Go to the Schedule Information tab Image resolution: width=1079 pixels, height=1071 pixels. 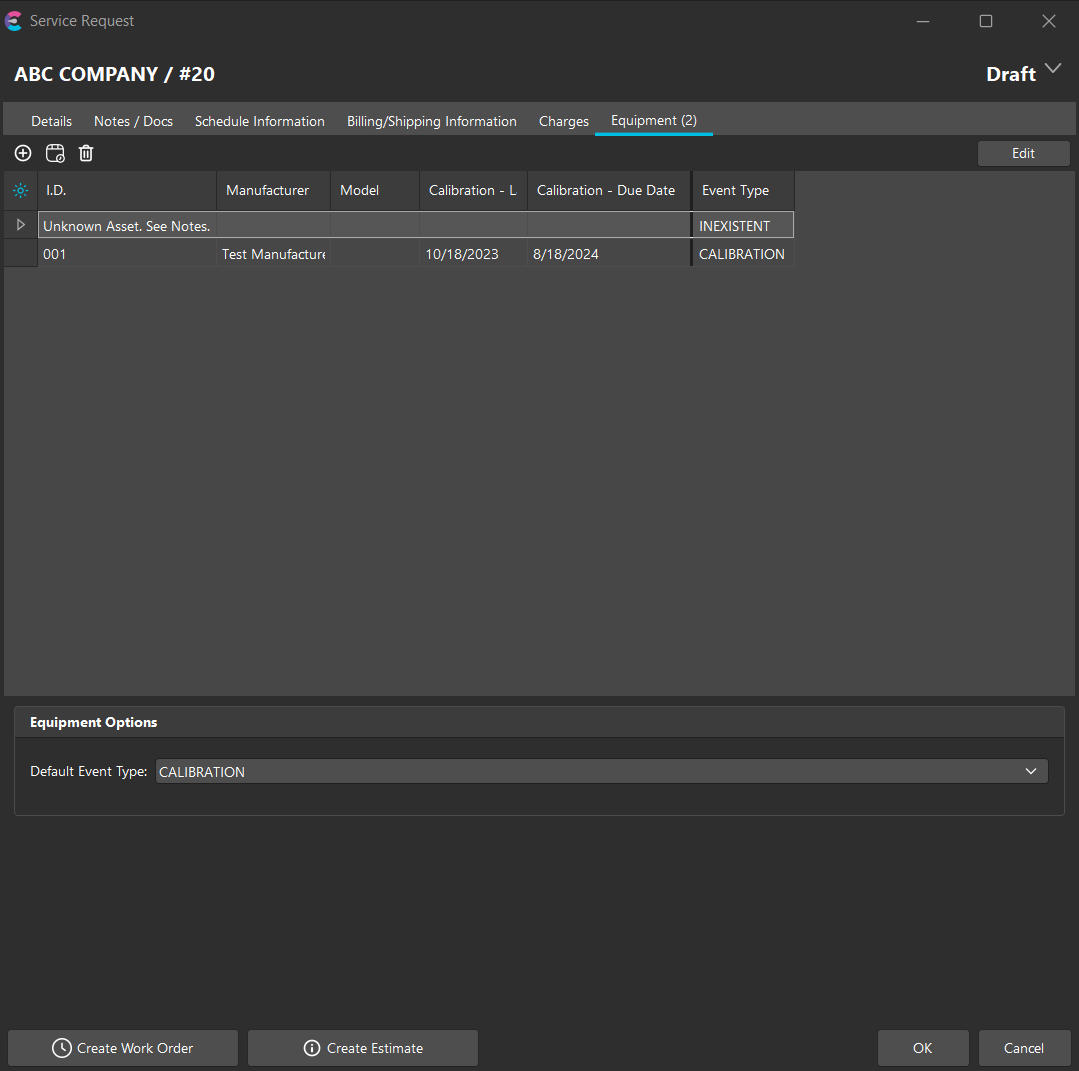tap(259, 121)
